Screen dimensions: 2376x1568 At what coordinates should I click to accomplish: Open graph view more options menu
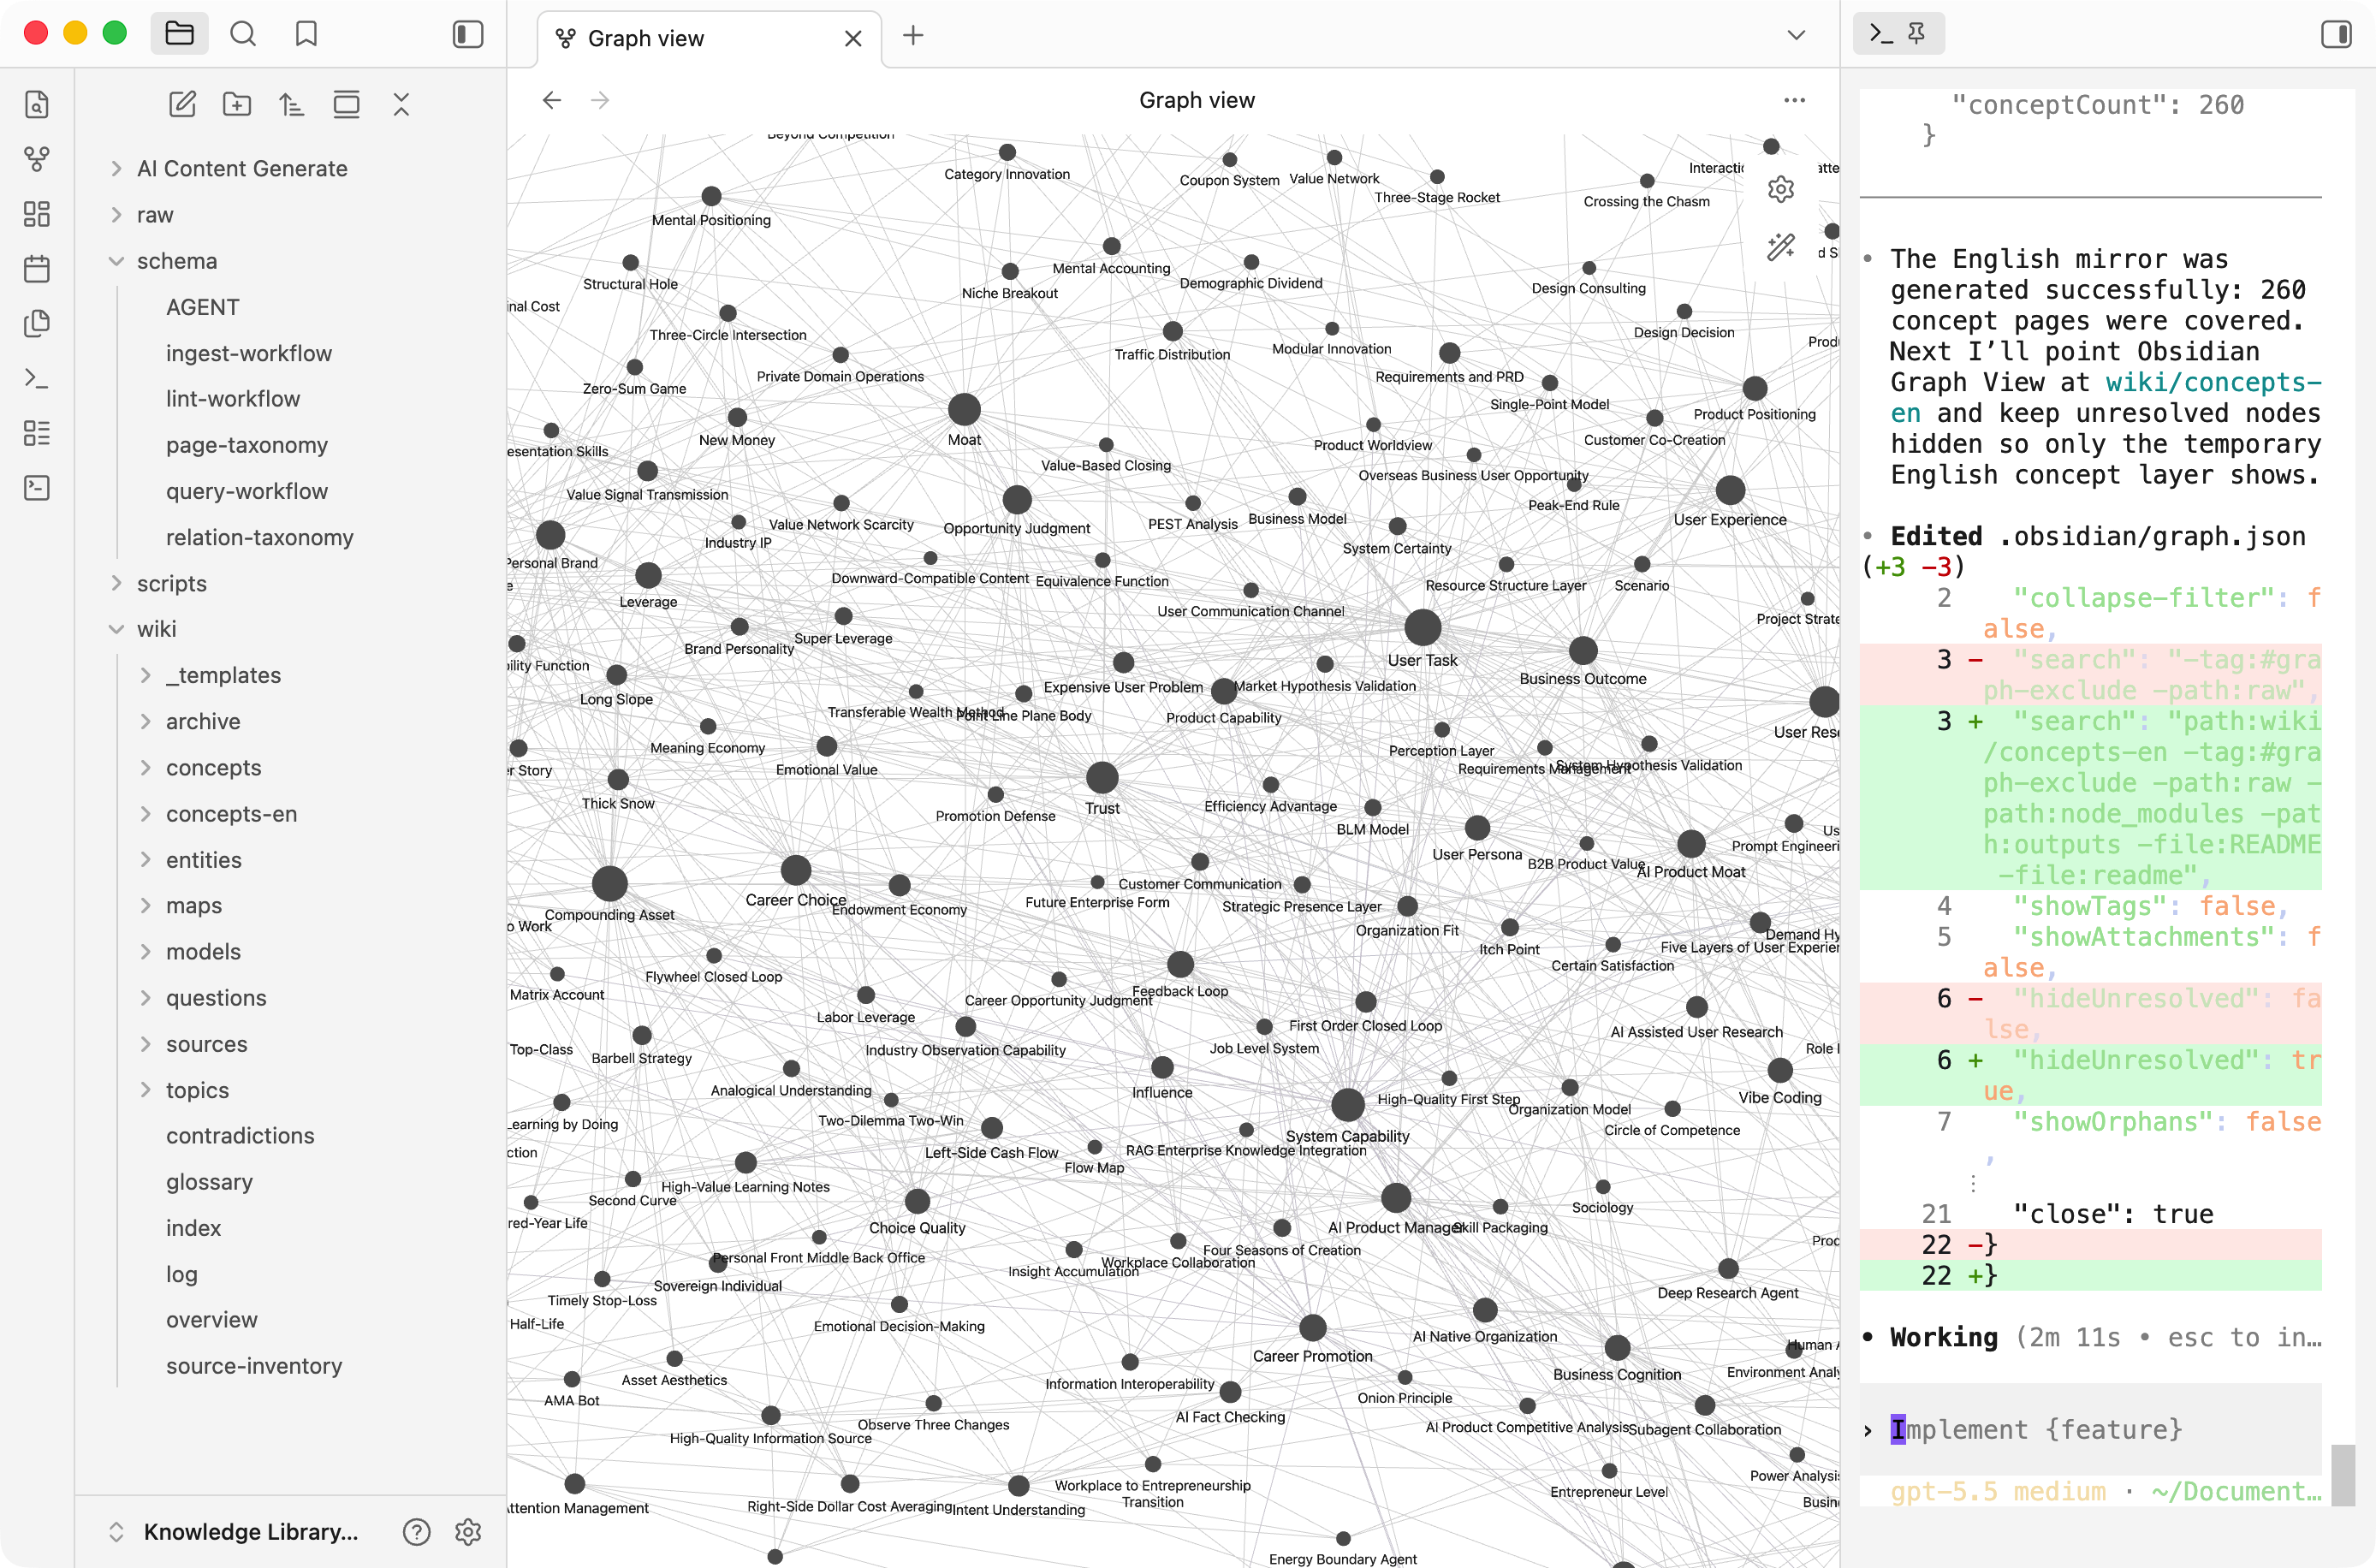(1794, 100)
